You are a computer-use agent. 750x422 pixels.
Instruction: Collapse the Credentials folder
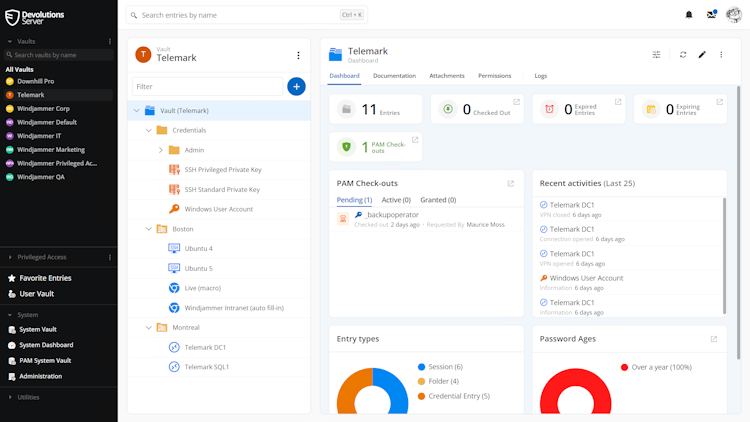pyautogui.click(x=149, y=130)
